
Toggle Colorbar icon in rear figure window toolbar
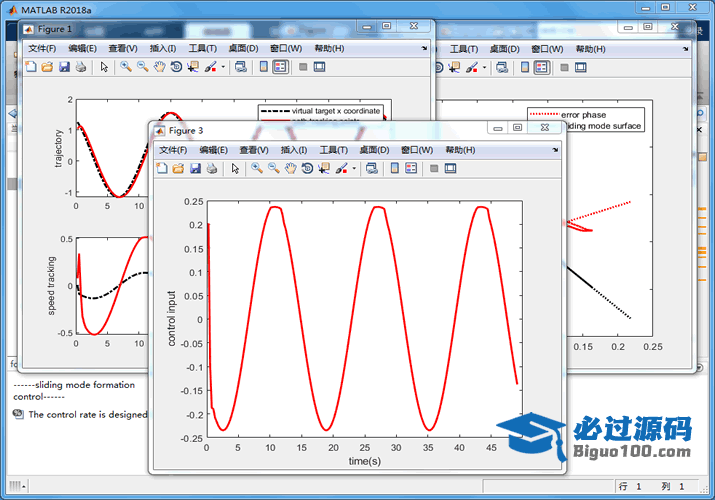(x=525, y=67)
